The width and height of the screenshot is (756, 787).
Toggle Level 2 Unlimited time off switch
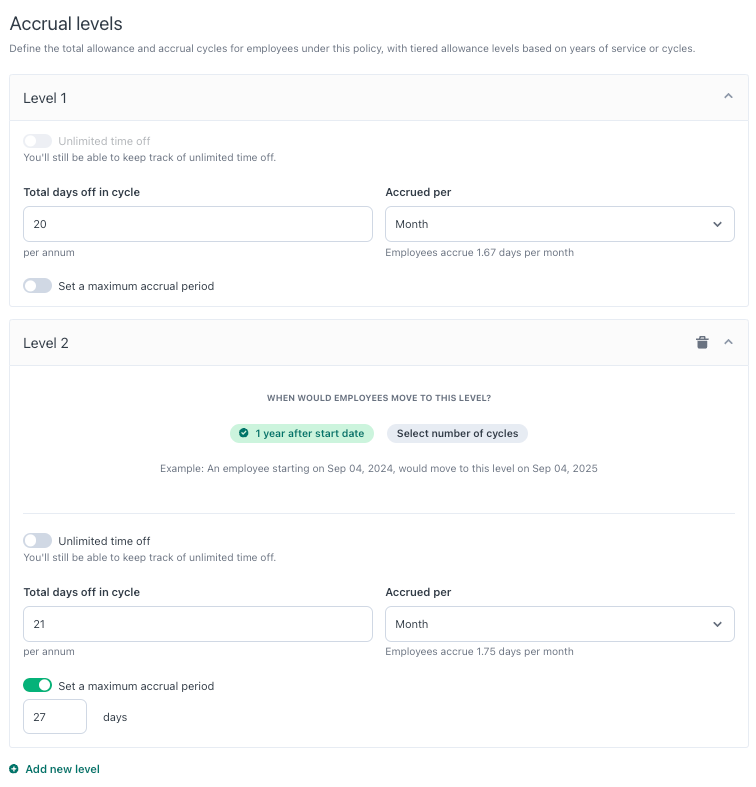(38, 541)
